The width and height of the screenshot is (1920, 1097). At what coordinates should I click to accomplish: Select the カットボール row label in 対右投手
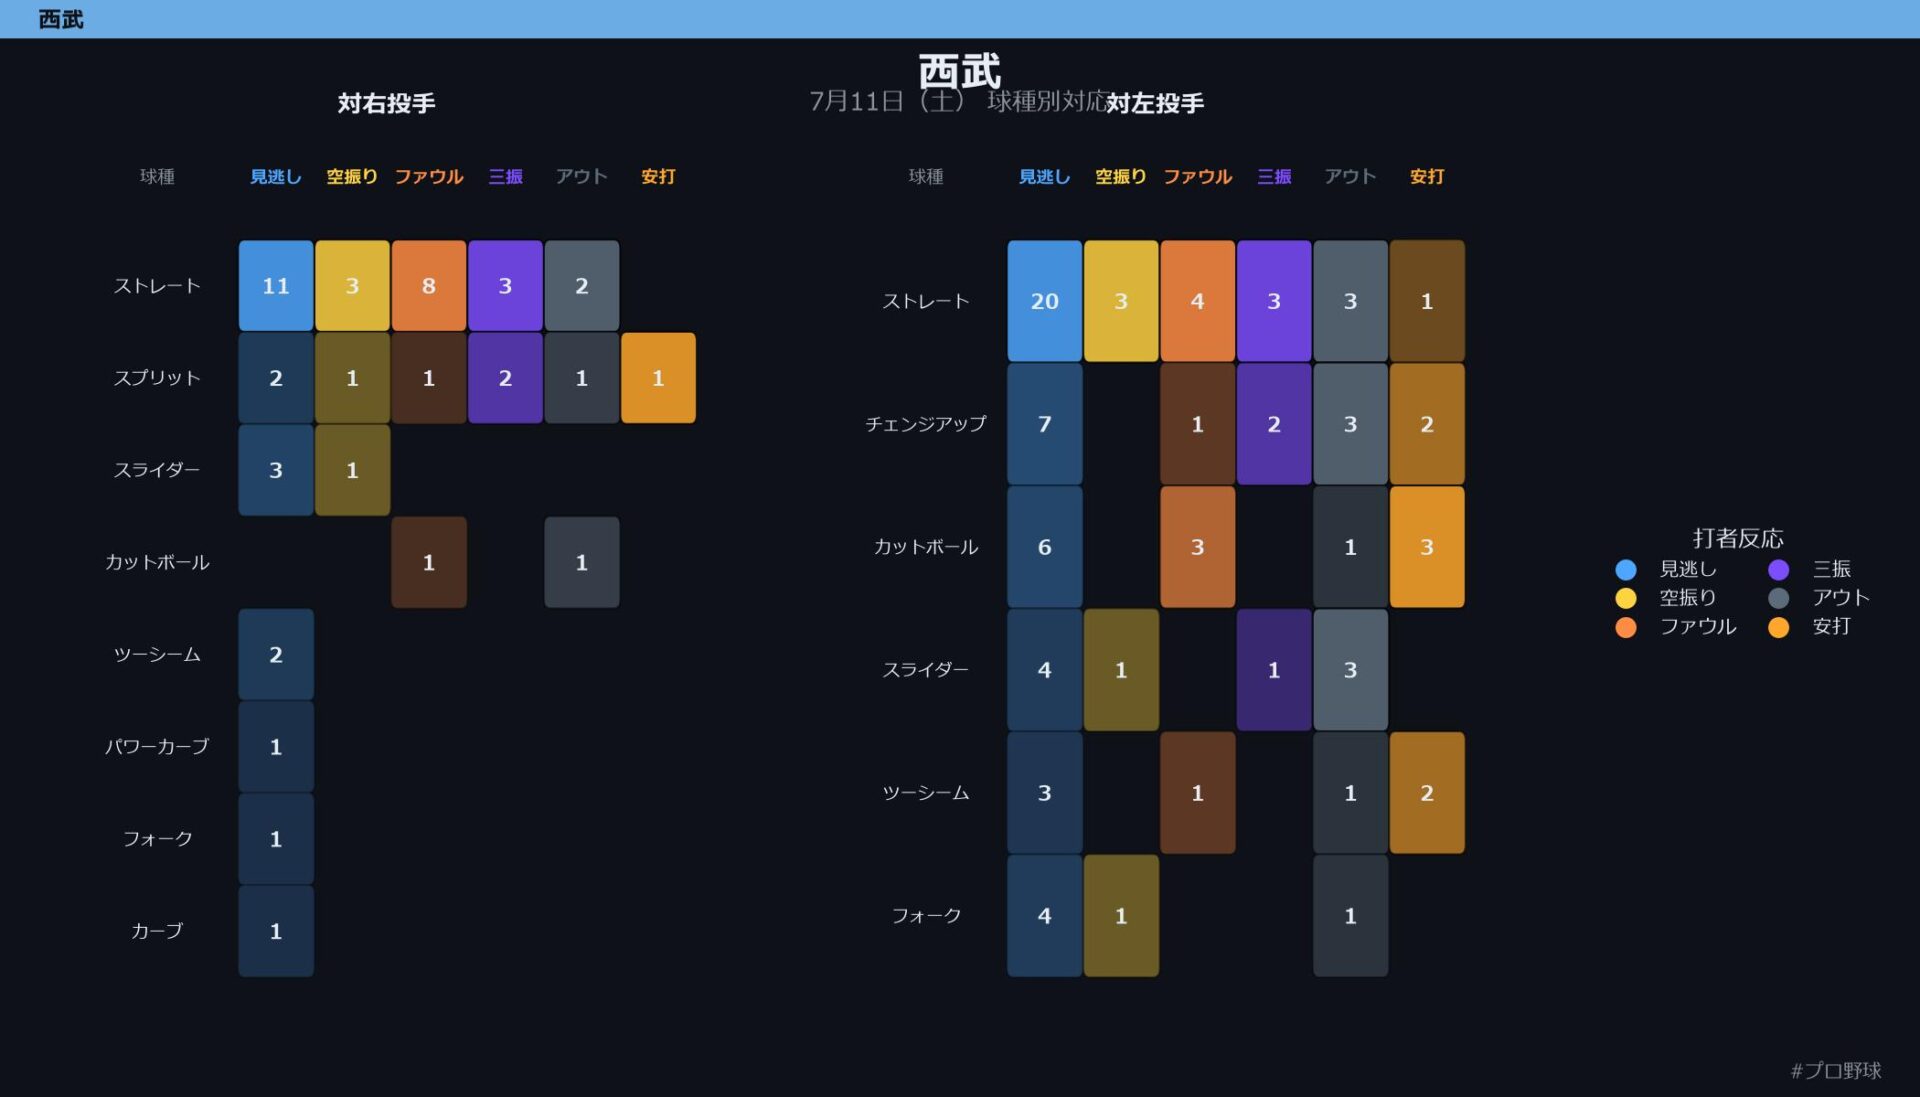157,562
